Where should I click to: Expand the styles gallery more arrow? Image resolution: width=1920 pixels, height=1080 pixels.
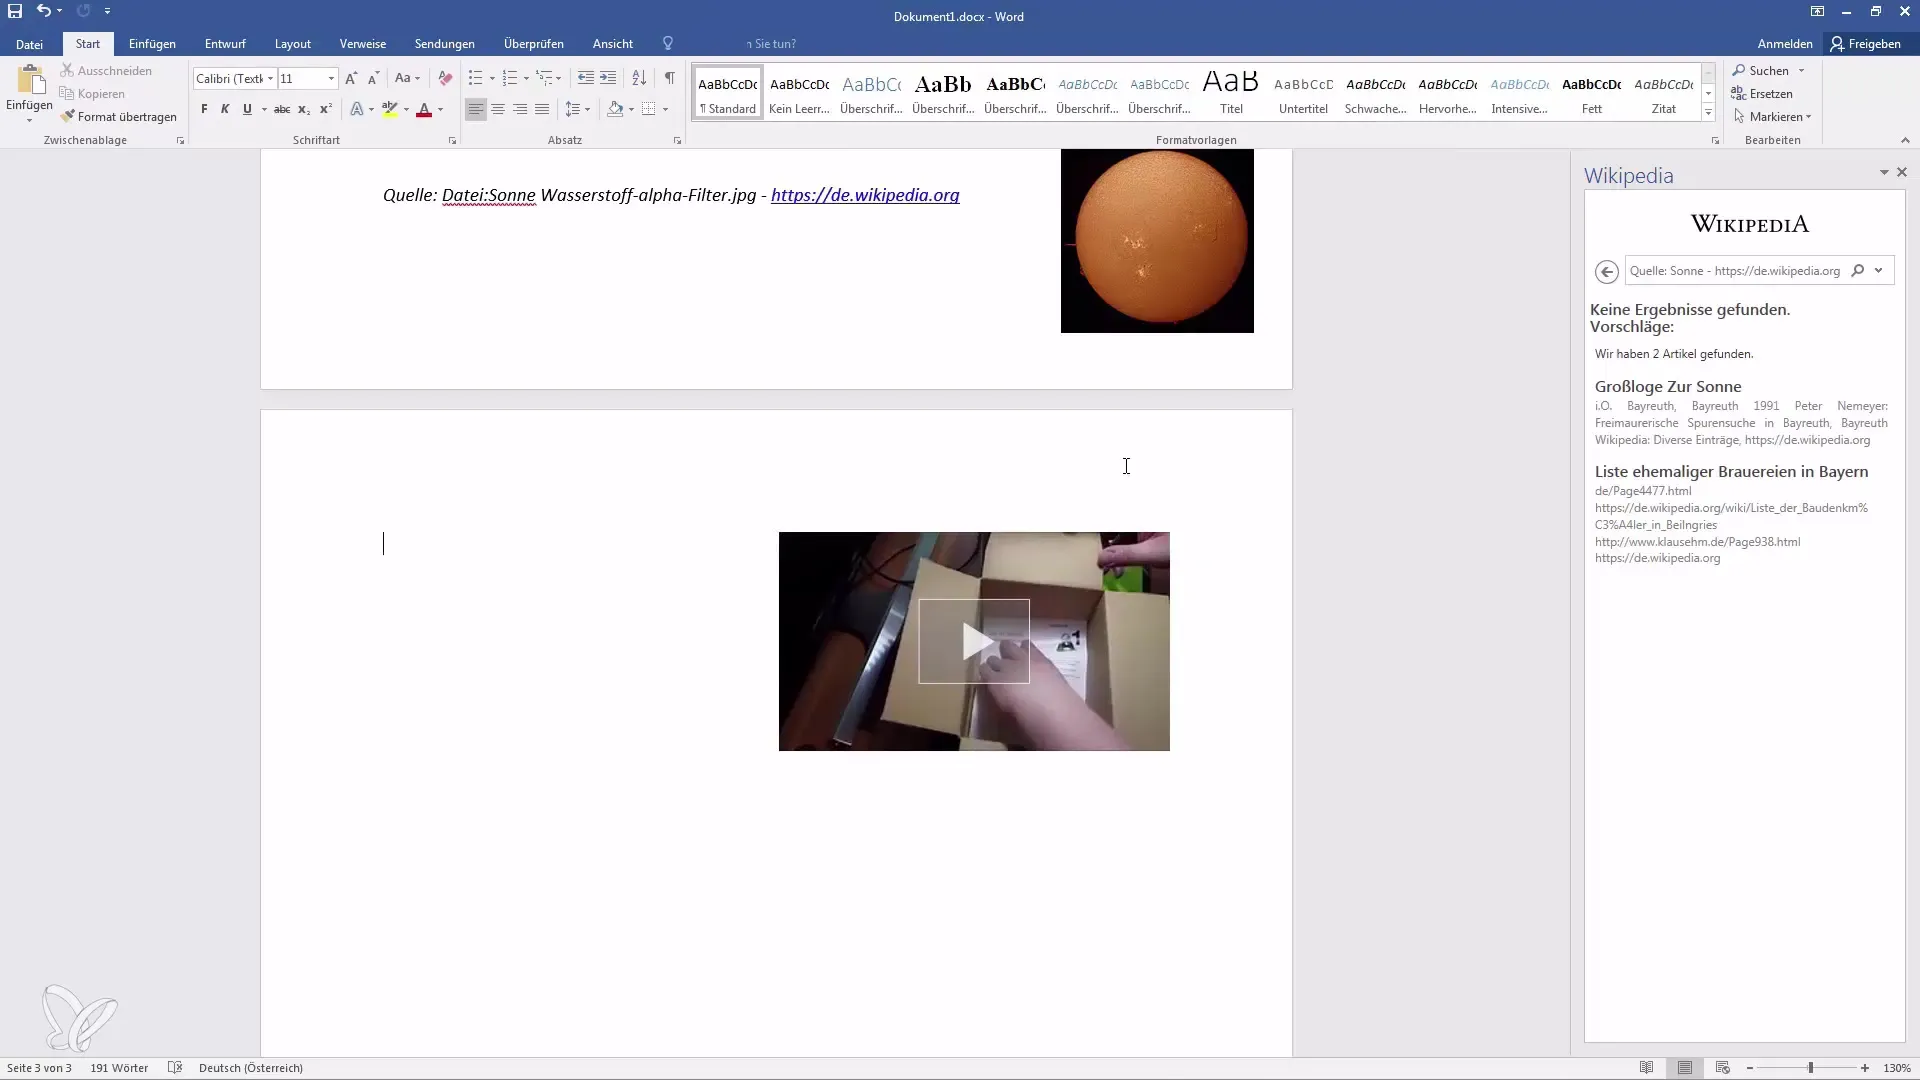click(1708, 113)
